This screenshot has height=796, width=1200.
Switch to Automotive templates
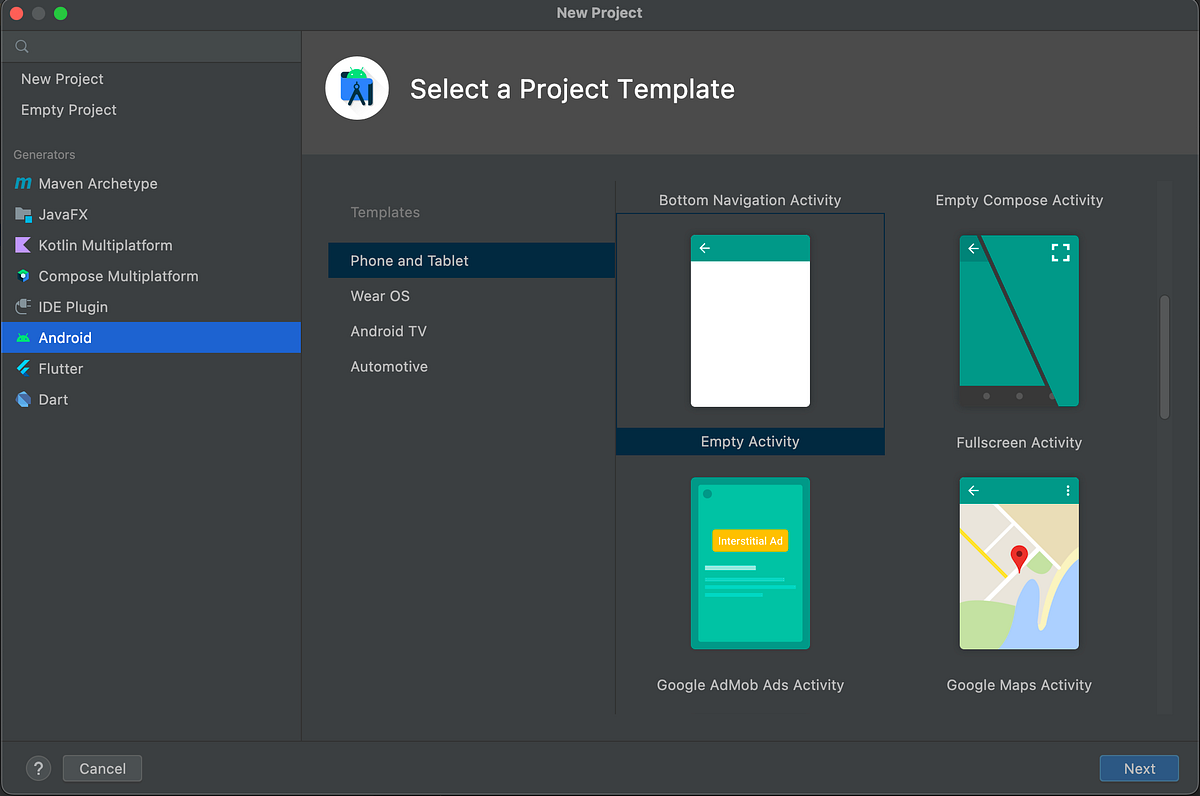coord(471,367)
